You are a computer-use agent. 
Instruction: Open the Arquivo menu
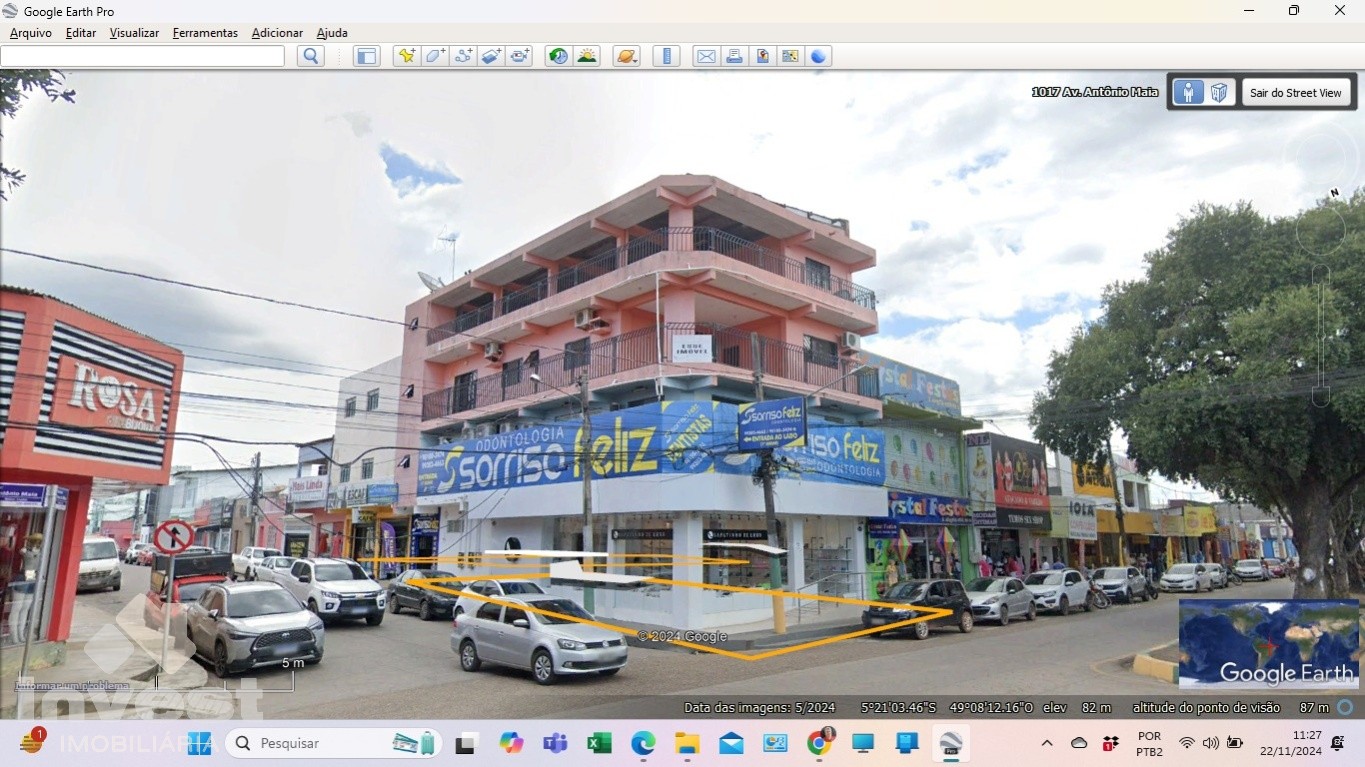pos(31,33)
